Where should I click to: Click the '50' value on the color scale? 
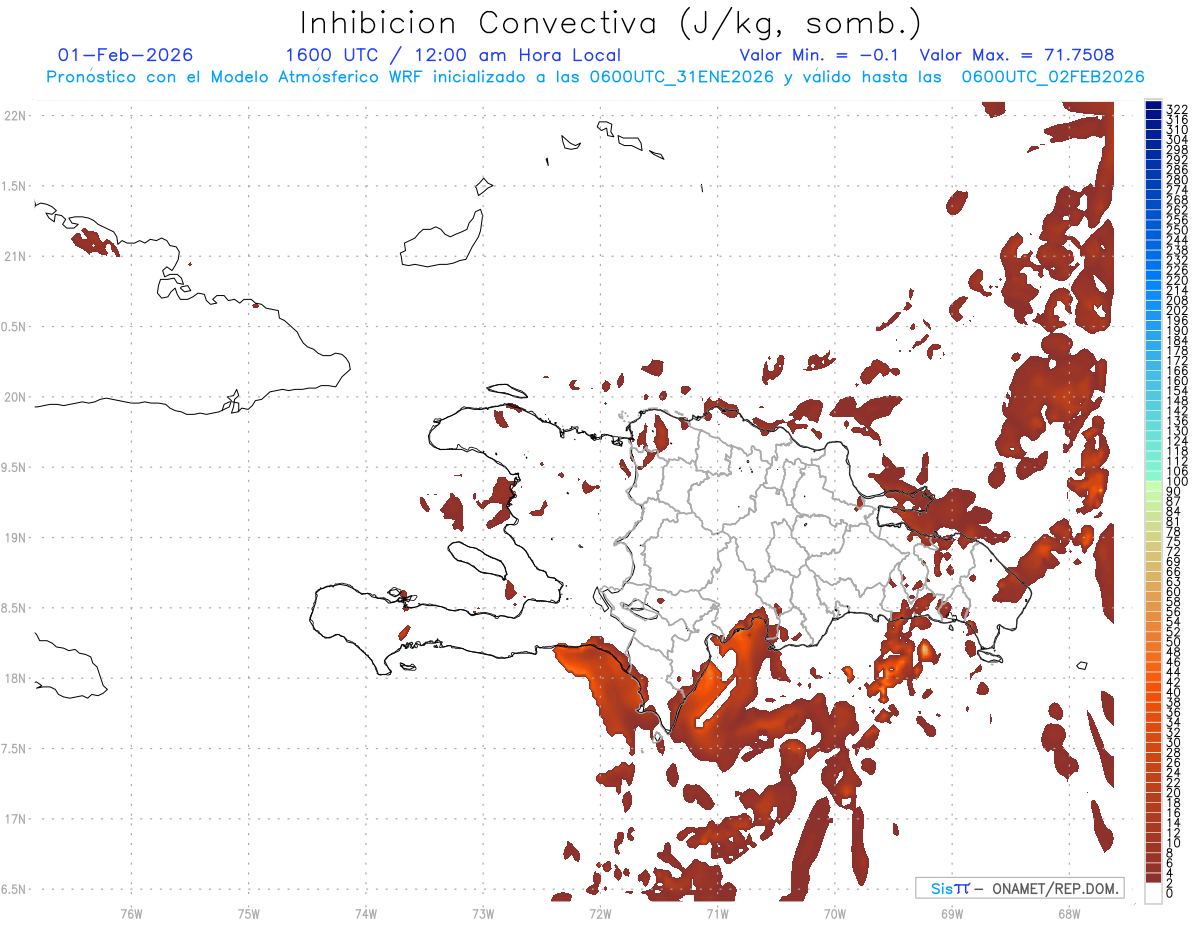[x=1174, y=642]
